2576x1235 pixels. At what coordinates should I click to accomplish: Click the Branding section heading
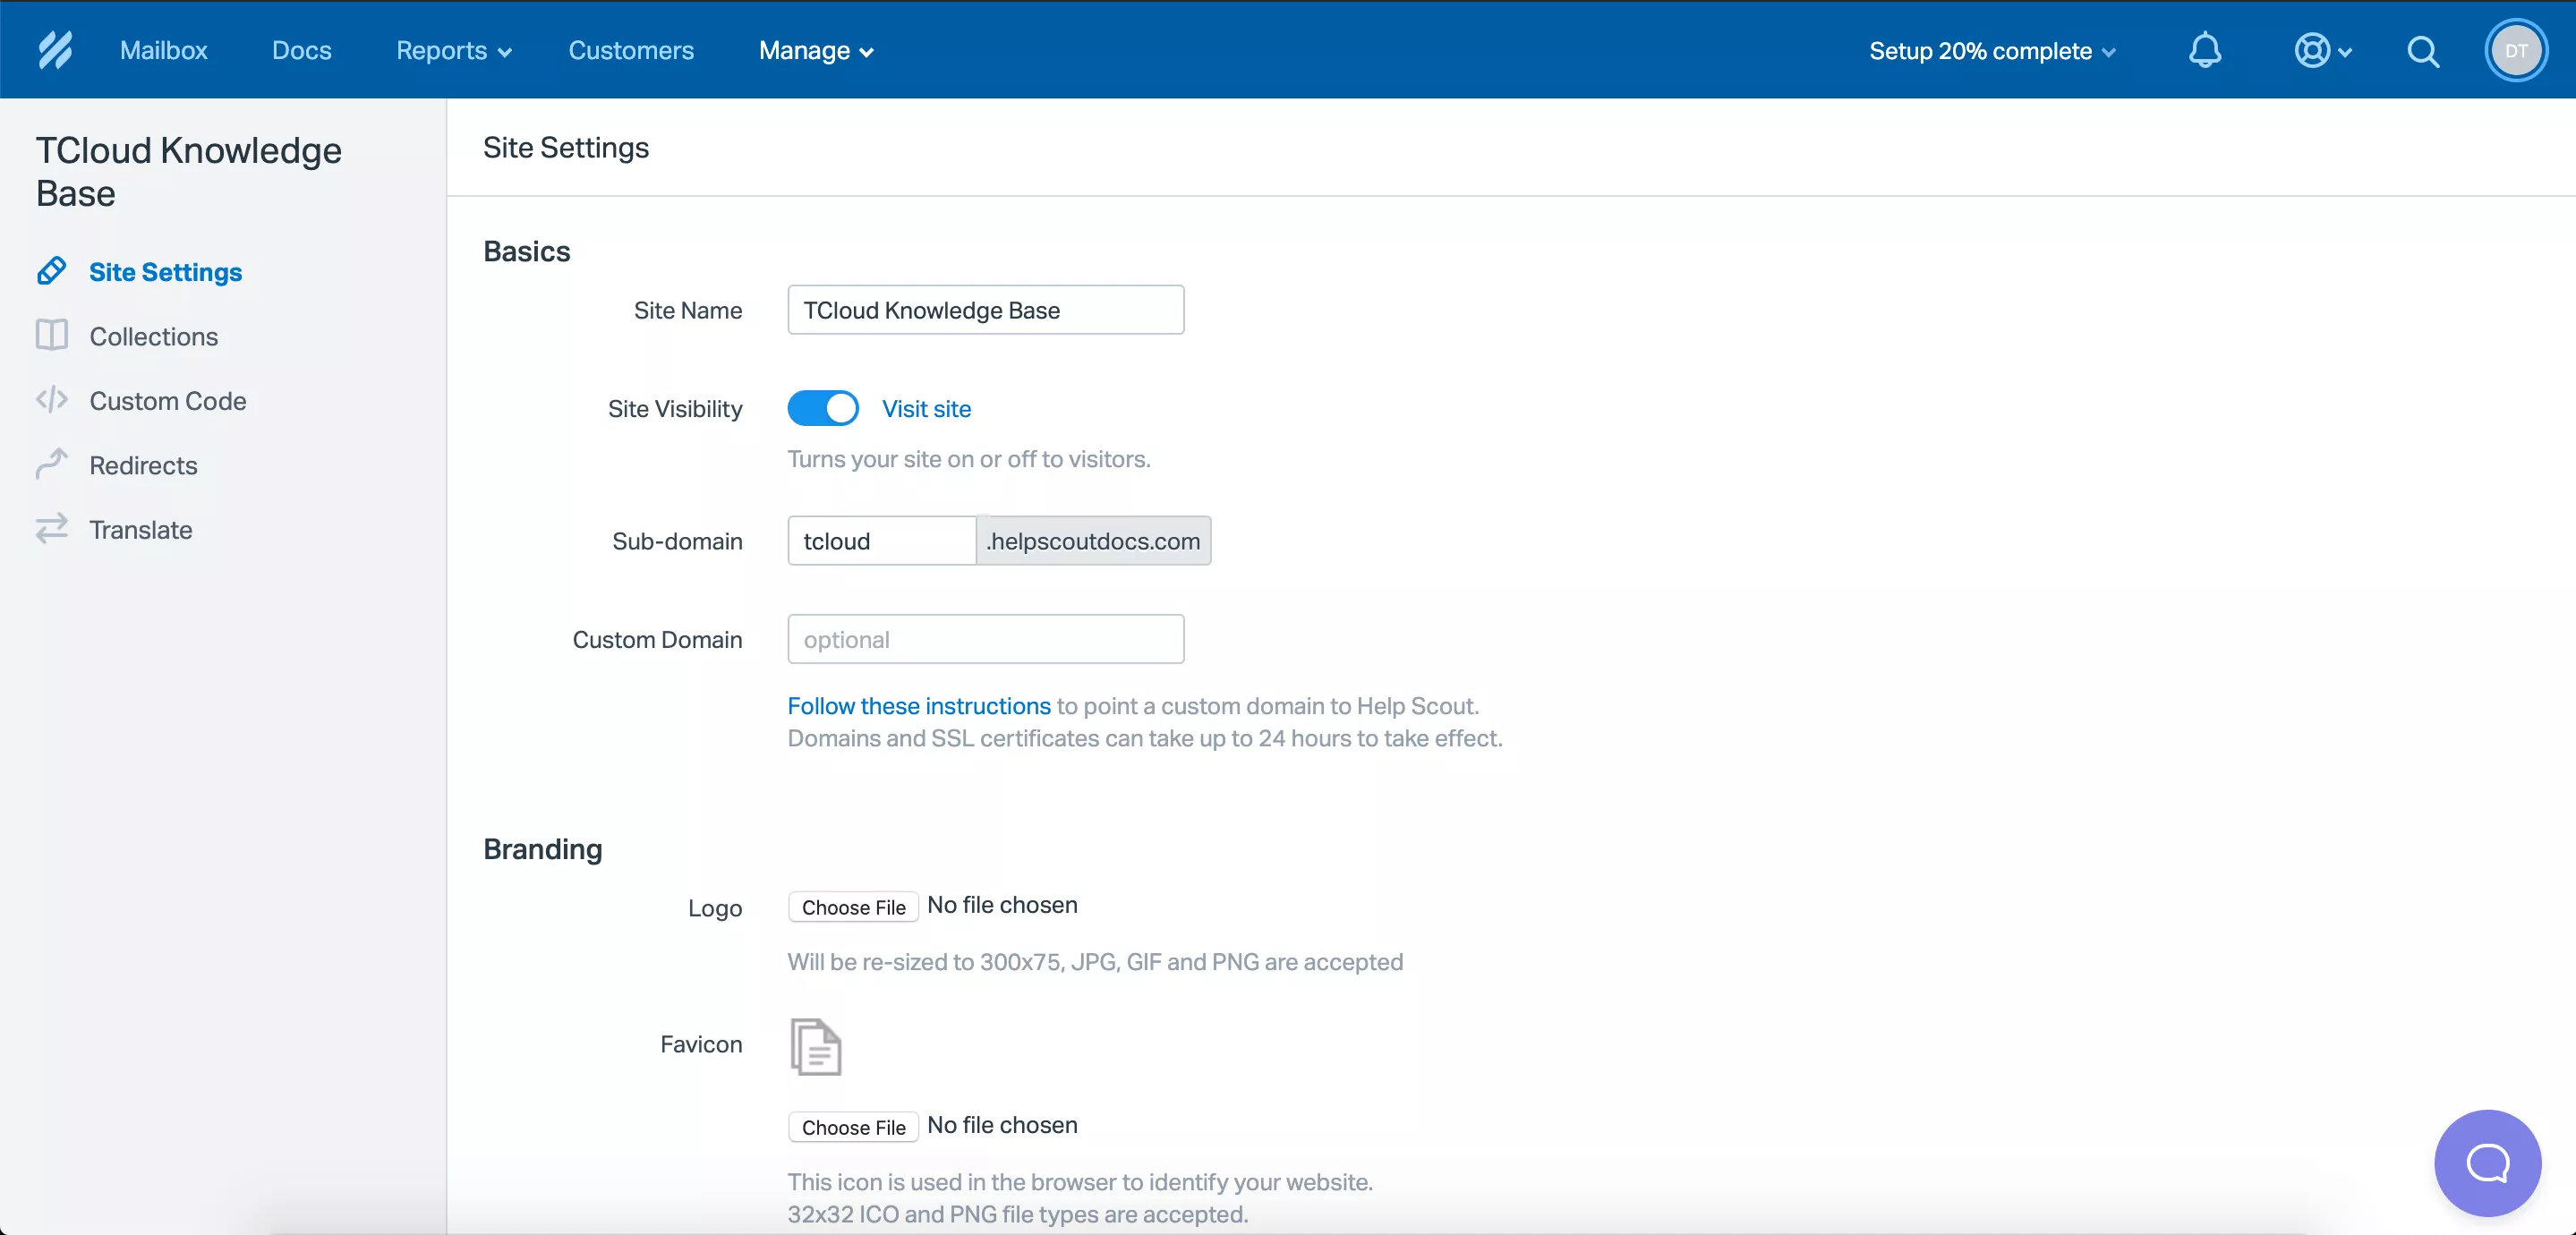[543, 849]
